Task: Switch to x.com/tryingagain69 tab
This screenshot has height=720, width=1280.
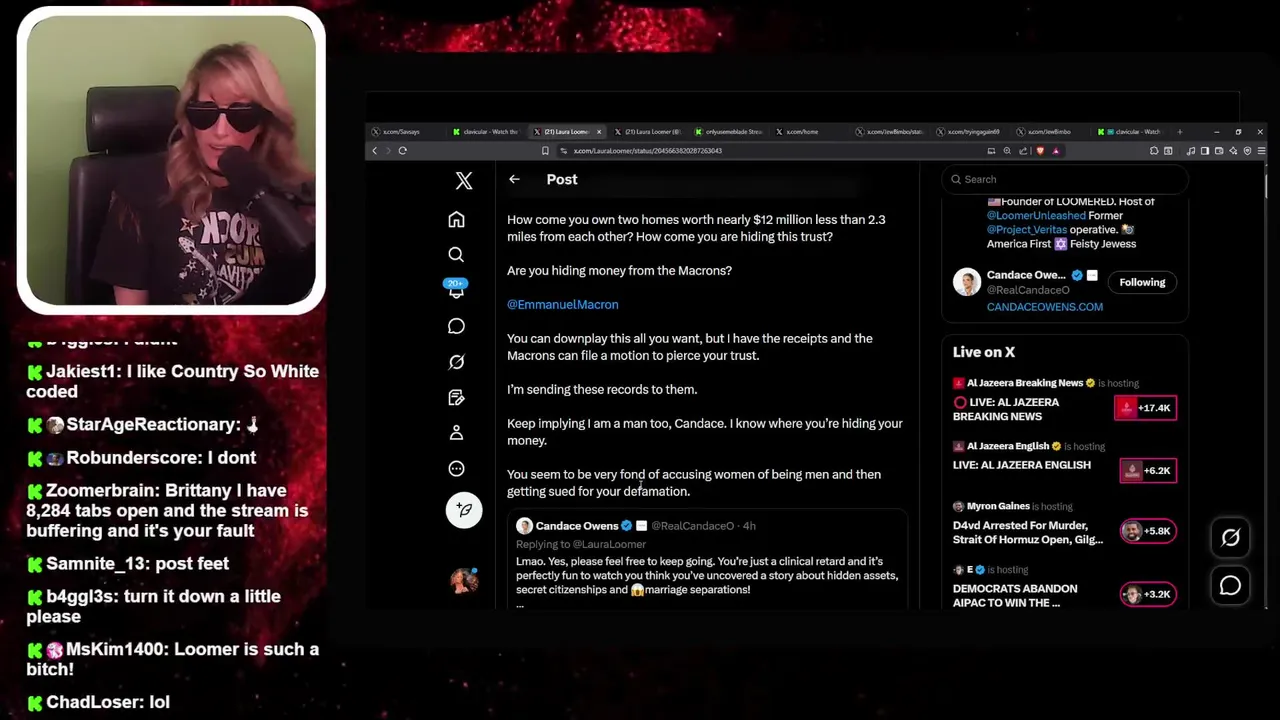Action: (x=972, y=132)
